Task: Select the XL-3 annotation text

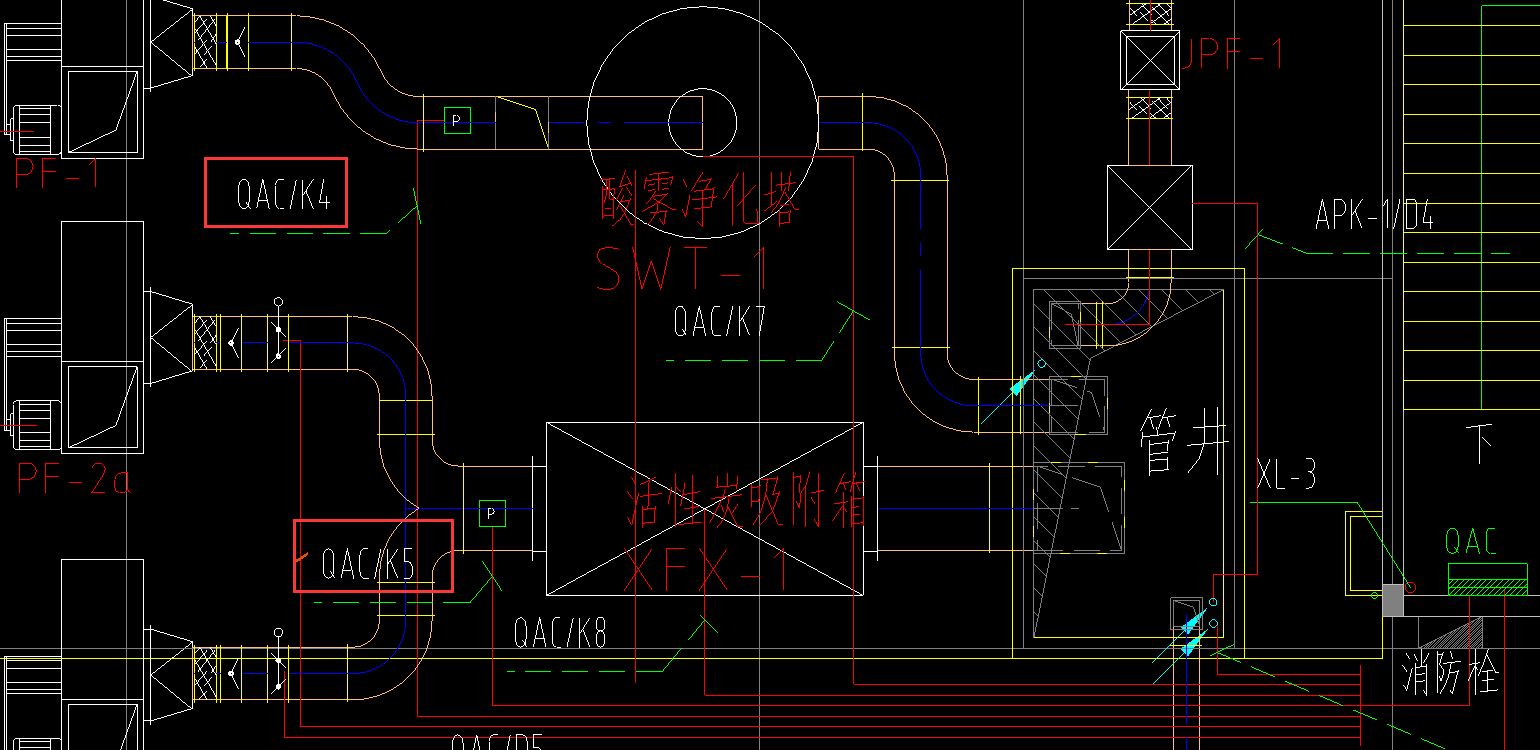Action: click(1286, 475)
